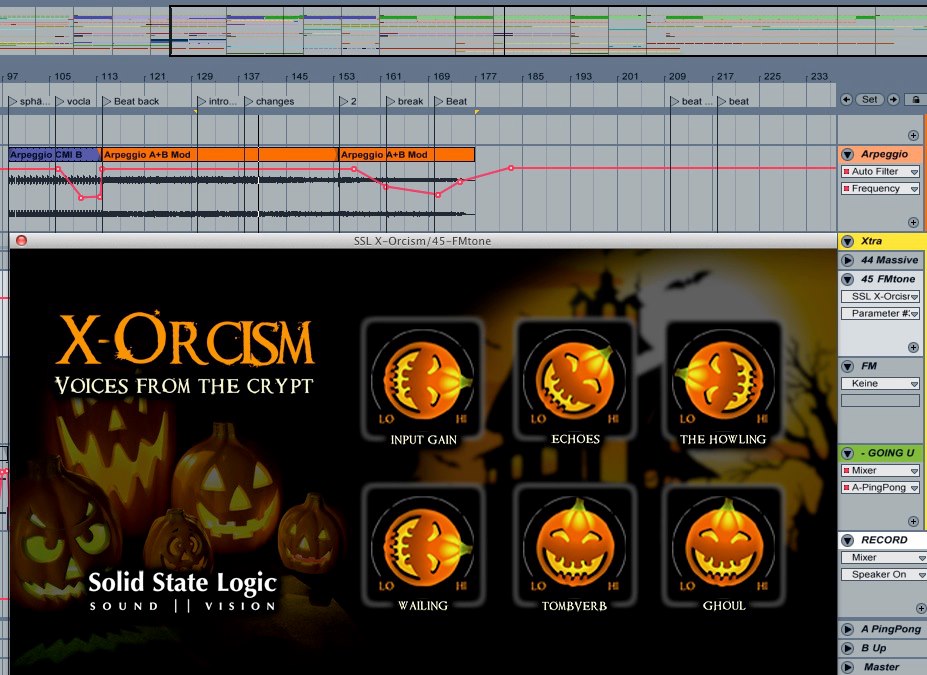The height and width of the screenshot is (675, 927).
Task: Select the 'break' locator
Action: [x=405, y=101]
